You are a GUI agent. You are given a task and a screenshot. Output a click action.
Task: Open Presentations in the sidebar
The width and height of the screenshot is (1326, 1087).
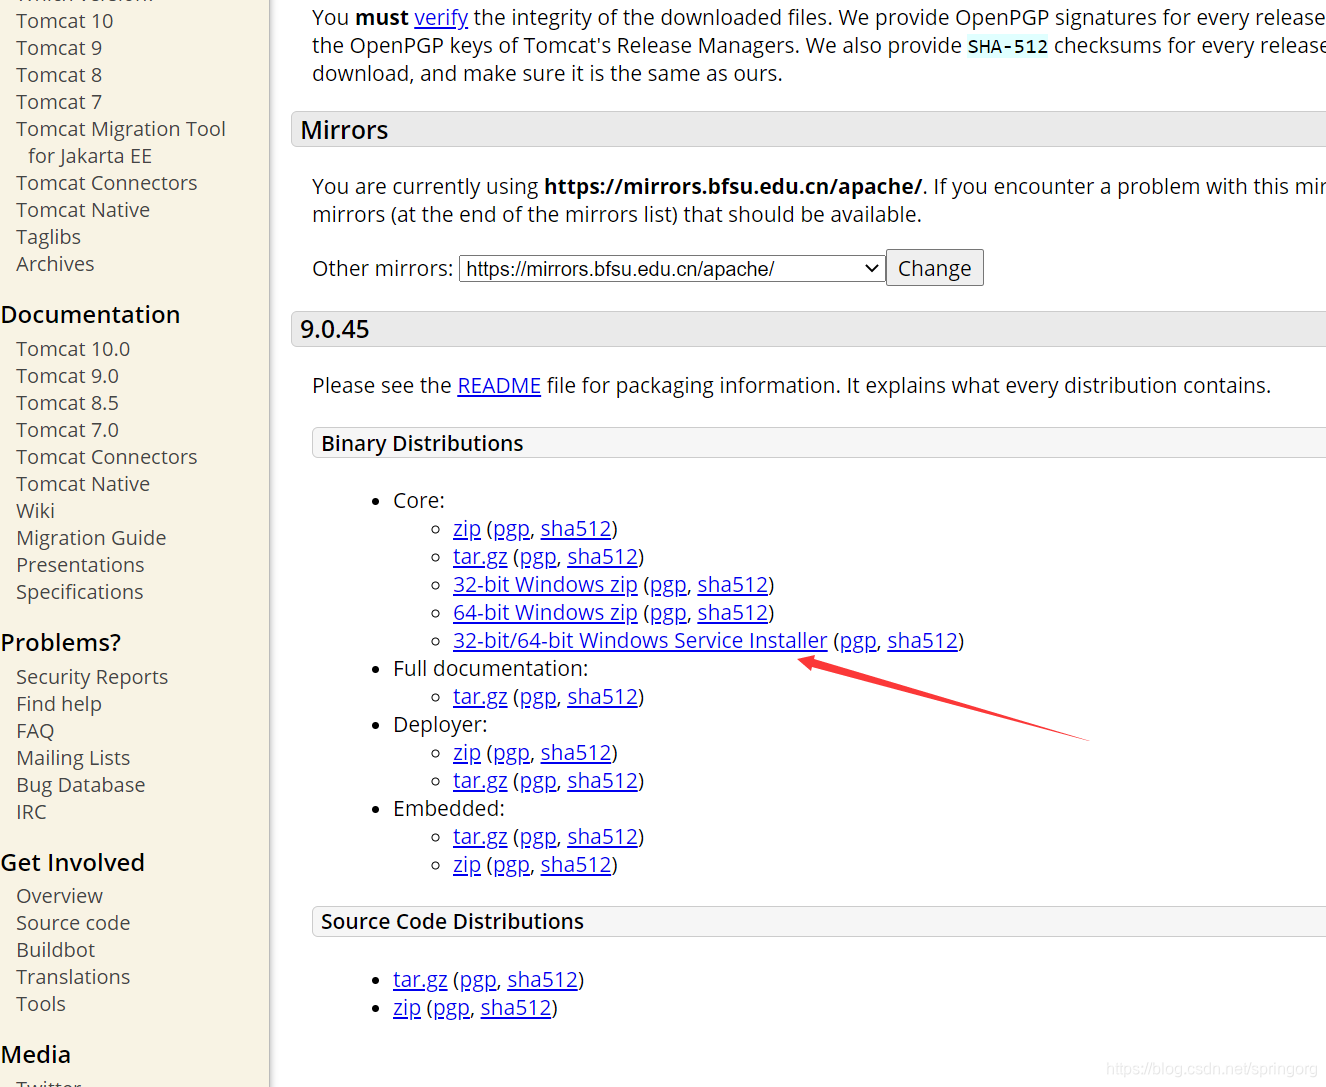(x=80, y=565)
